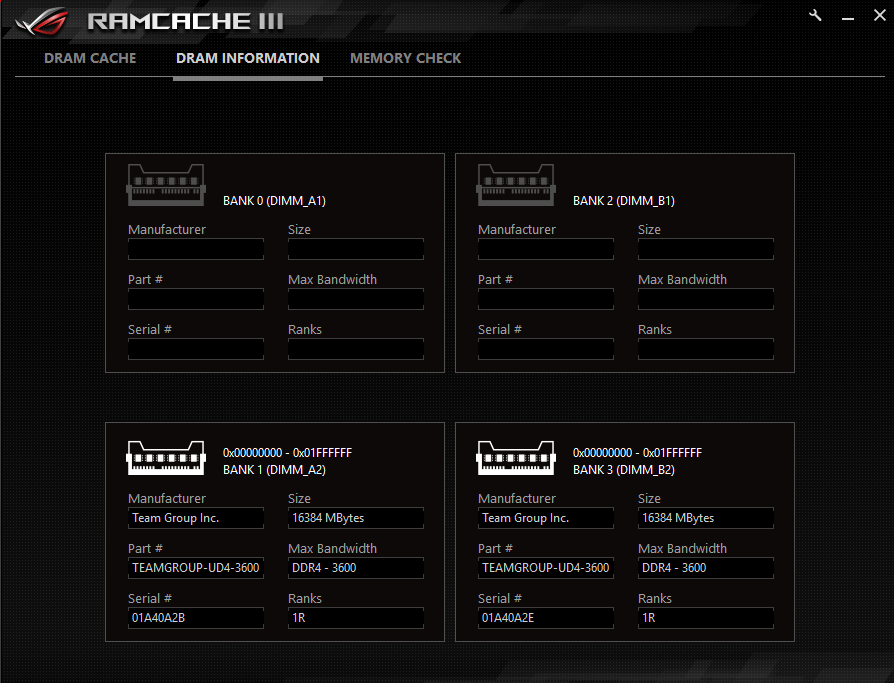The image size is (894, 683).
Task: Click the BANK 3 (DIMM_B2) label
Action: (624, 470)
